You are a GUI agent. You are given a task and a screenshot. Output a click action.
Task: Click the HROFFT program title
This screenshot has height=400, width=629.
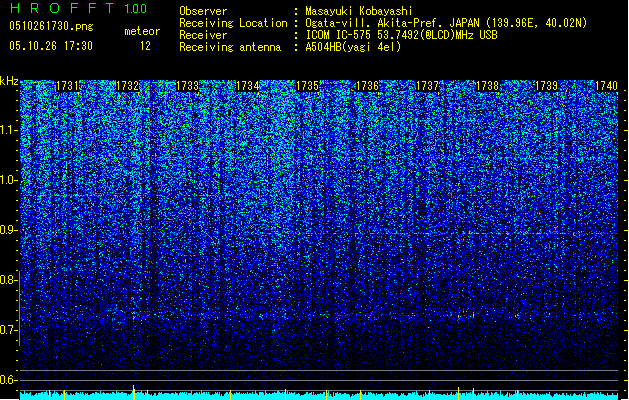pos(62,8)
